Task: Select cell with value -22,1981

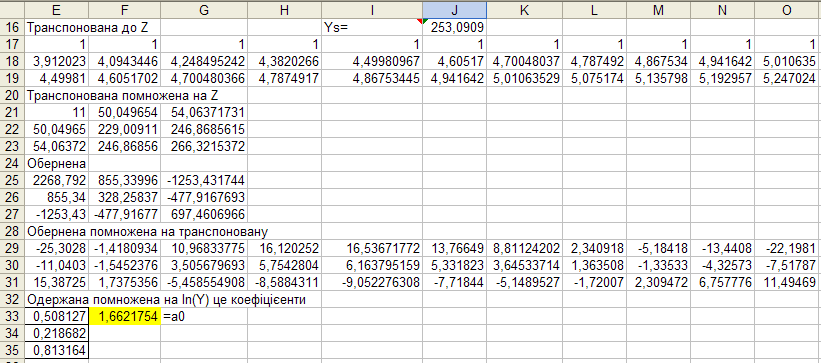Action: click(x=787, y=249)
